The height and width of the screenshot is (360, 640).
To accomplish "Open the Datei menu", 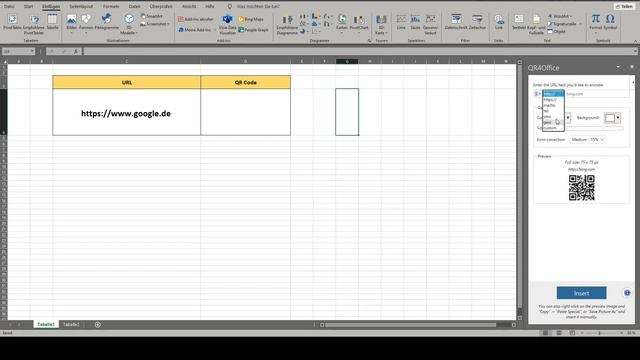I will coord(9,7).
